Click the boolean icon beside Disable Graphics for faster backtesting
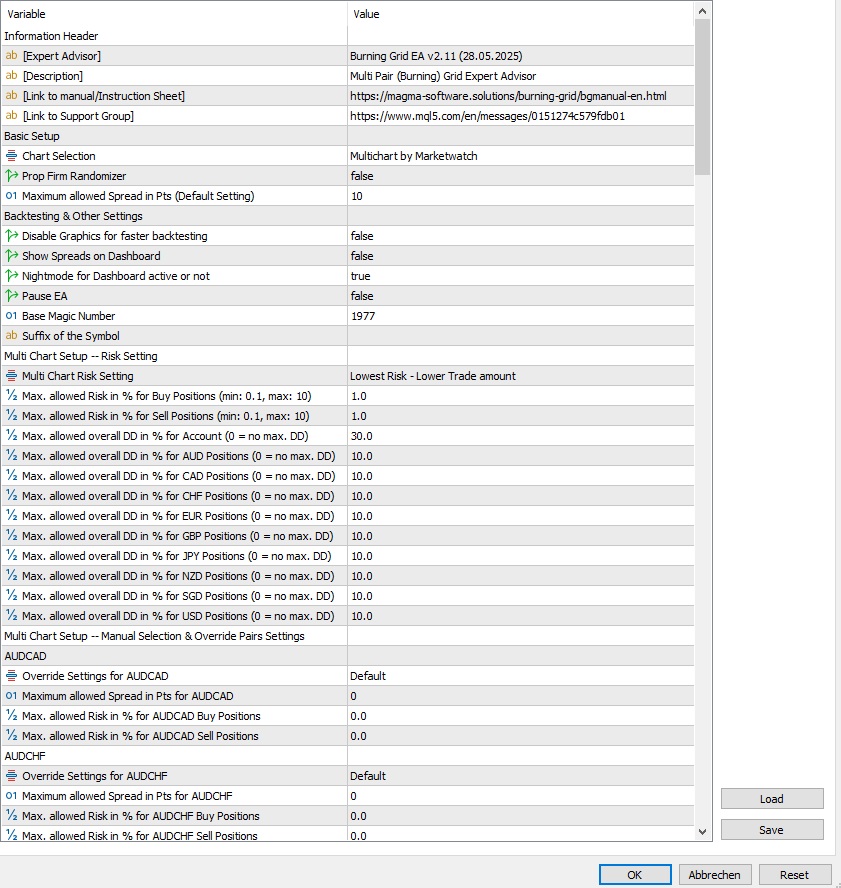 click(x=11, y=236)
